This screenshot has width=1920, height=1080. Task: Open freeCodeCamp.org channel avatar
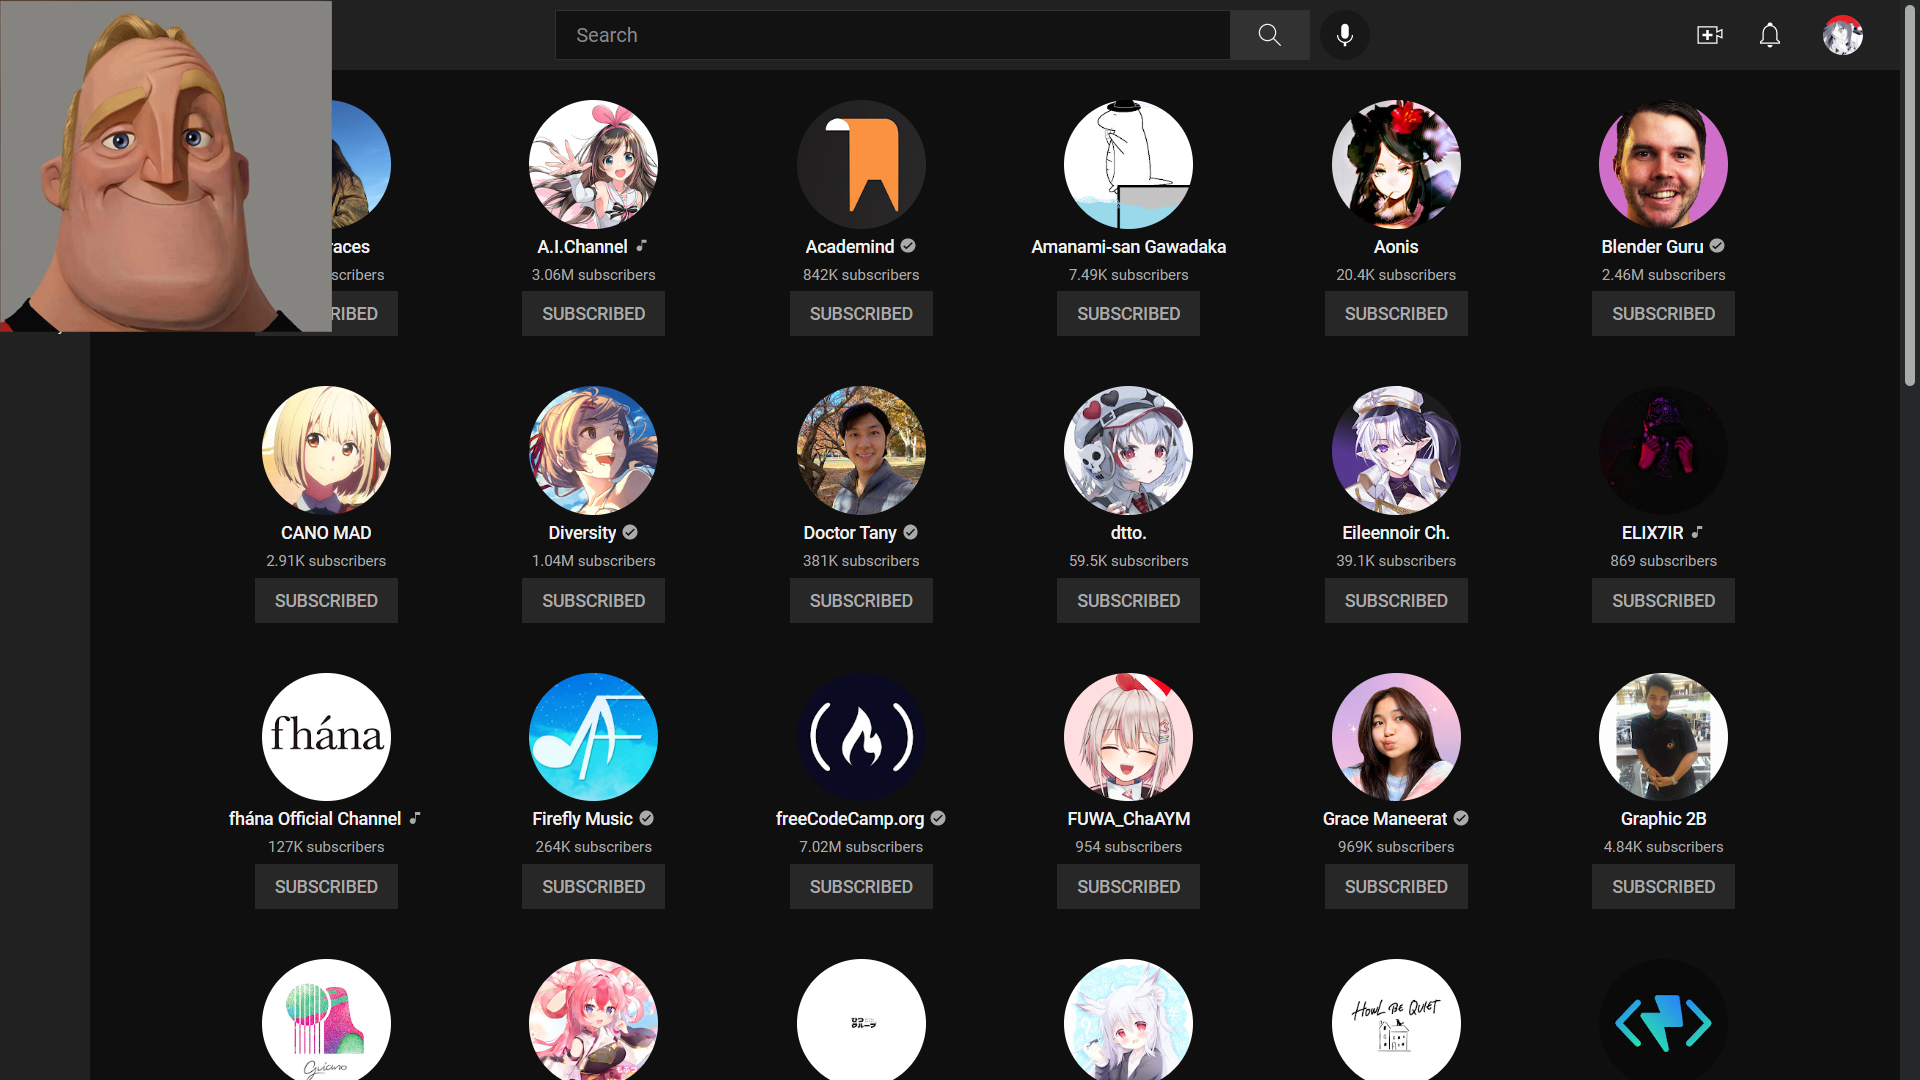point(860,737)
